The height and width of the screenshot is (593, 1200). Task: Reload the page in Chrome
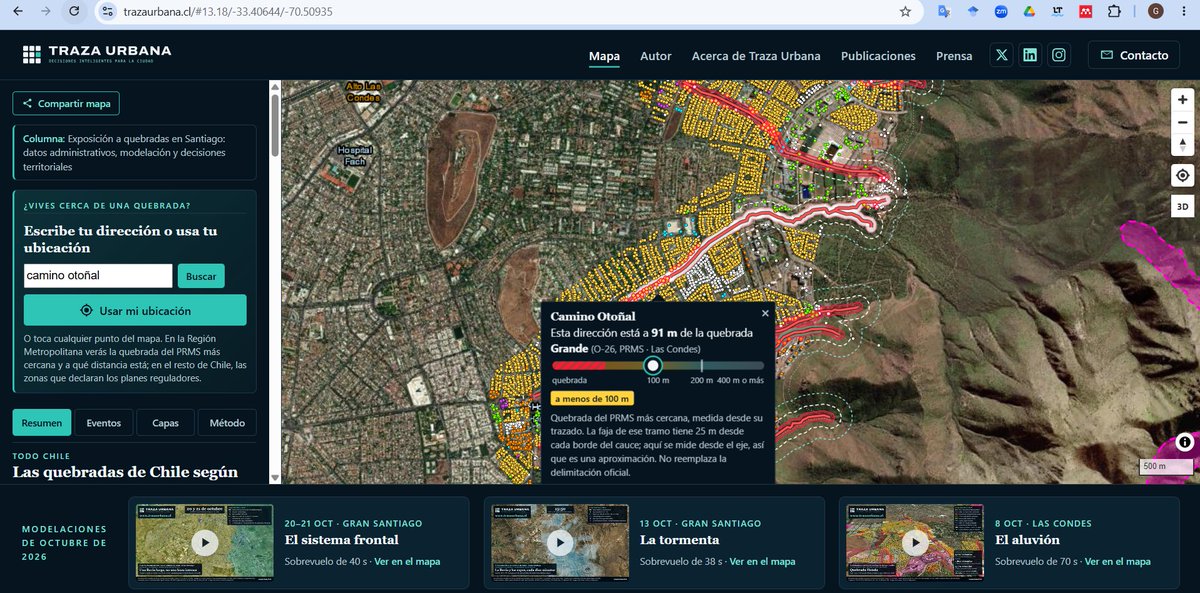coord(74,12)
